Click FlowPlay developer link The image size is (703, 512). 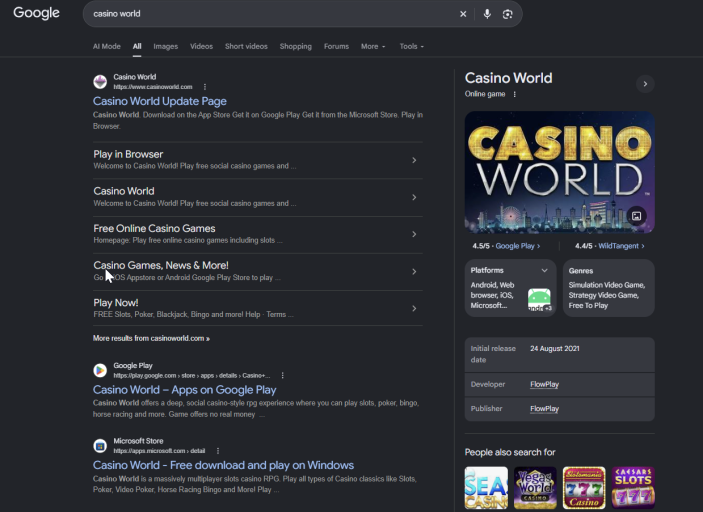[544, 384]
